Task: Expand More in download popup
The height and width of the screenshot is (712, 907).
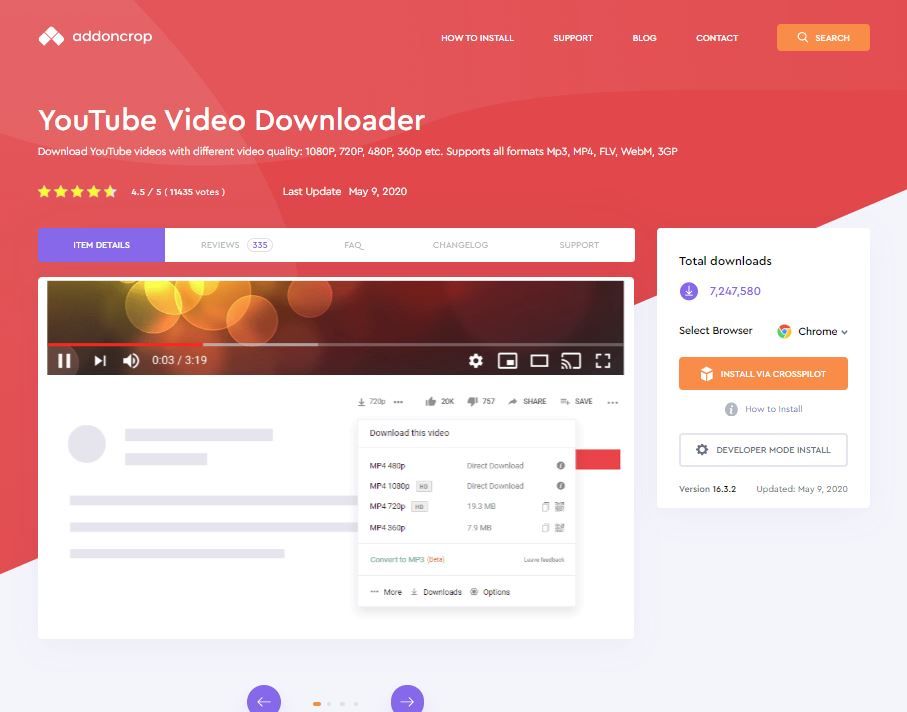Action: pos(386,592)
